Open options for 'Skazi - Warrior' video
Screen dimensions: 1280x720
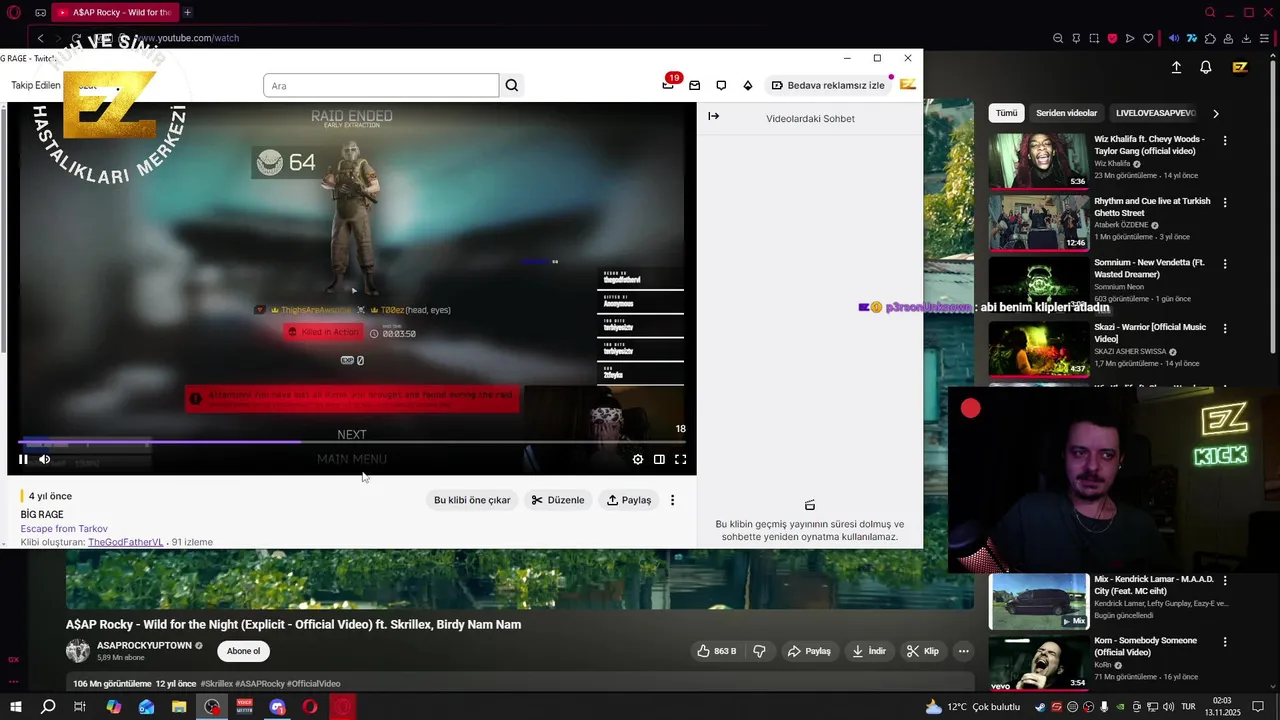[1225, 328]
